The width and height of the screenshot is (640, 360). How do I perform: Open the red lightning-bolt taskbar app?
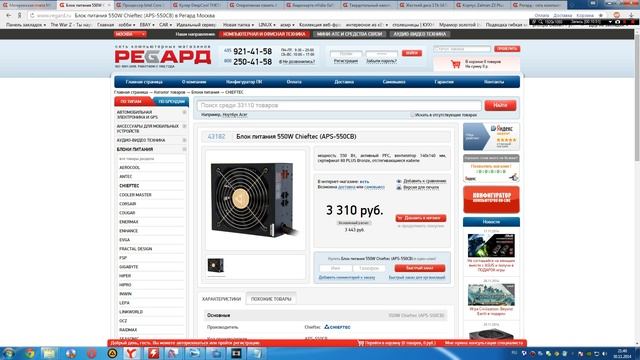click(153, 353)
